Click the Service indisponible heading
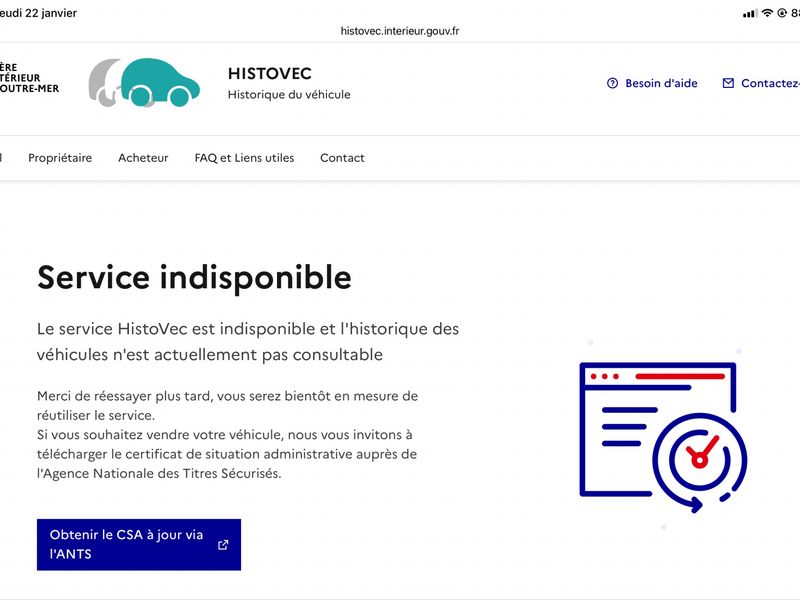This screenshot has height=600, width=800. tap(194, 277)
